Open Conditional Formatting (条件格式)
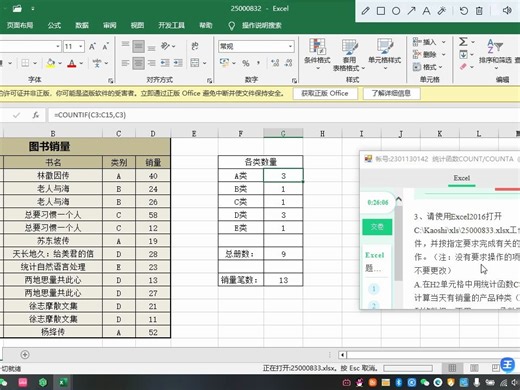This screenshot has width=520, height=390. 317,54
